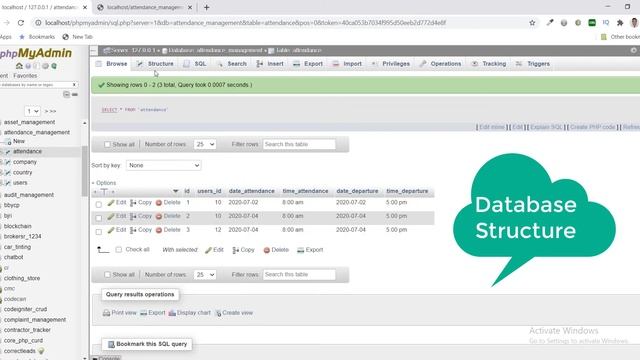Click the Edit pencil icon for row id 3

click(111, 230)
